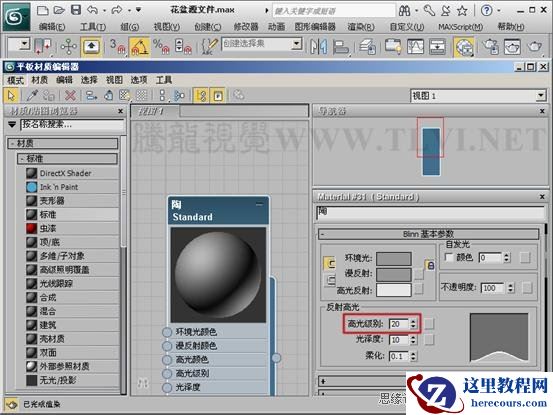Click the binoculars search icon in title bar
The image size is (553, 415).
[x=405, y=11]
